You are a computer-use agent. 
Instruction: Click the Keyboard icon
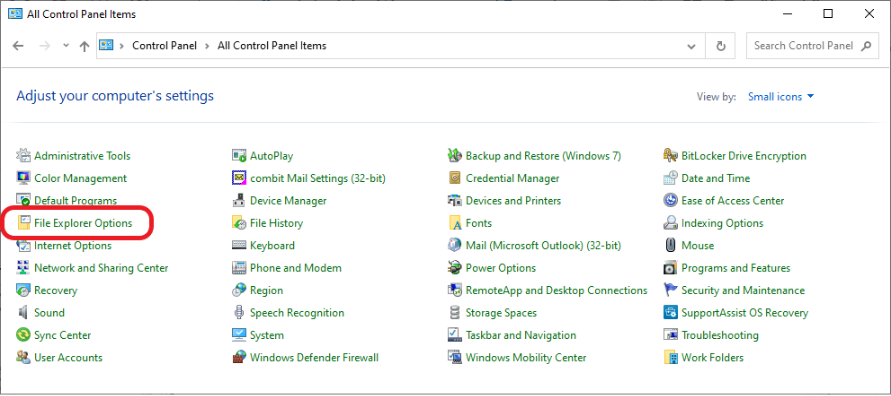(239, 245)
